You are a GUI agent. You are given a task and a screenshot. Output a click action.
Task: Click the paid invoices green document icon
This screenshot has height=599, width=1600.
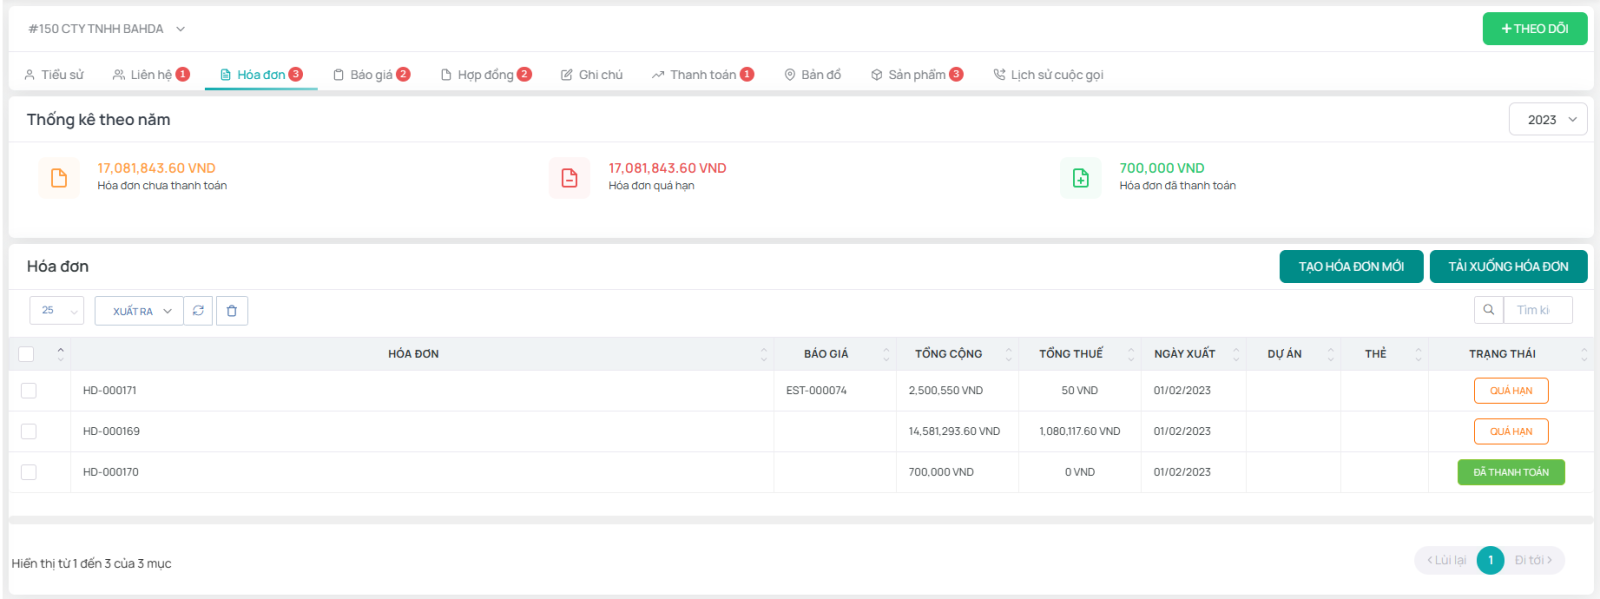(1080, 178)
